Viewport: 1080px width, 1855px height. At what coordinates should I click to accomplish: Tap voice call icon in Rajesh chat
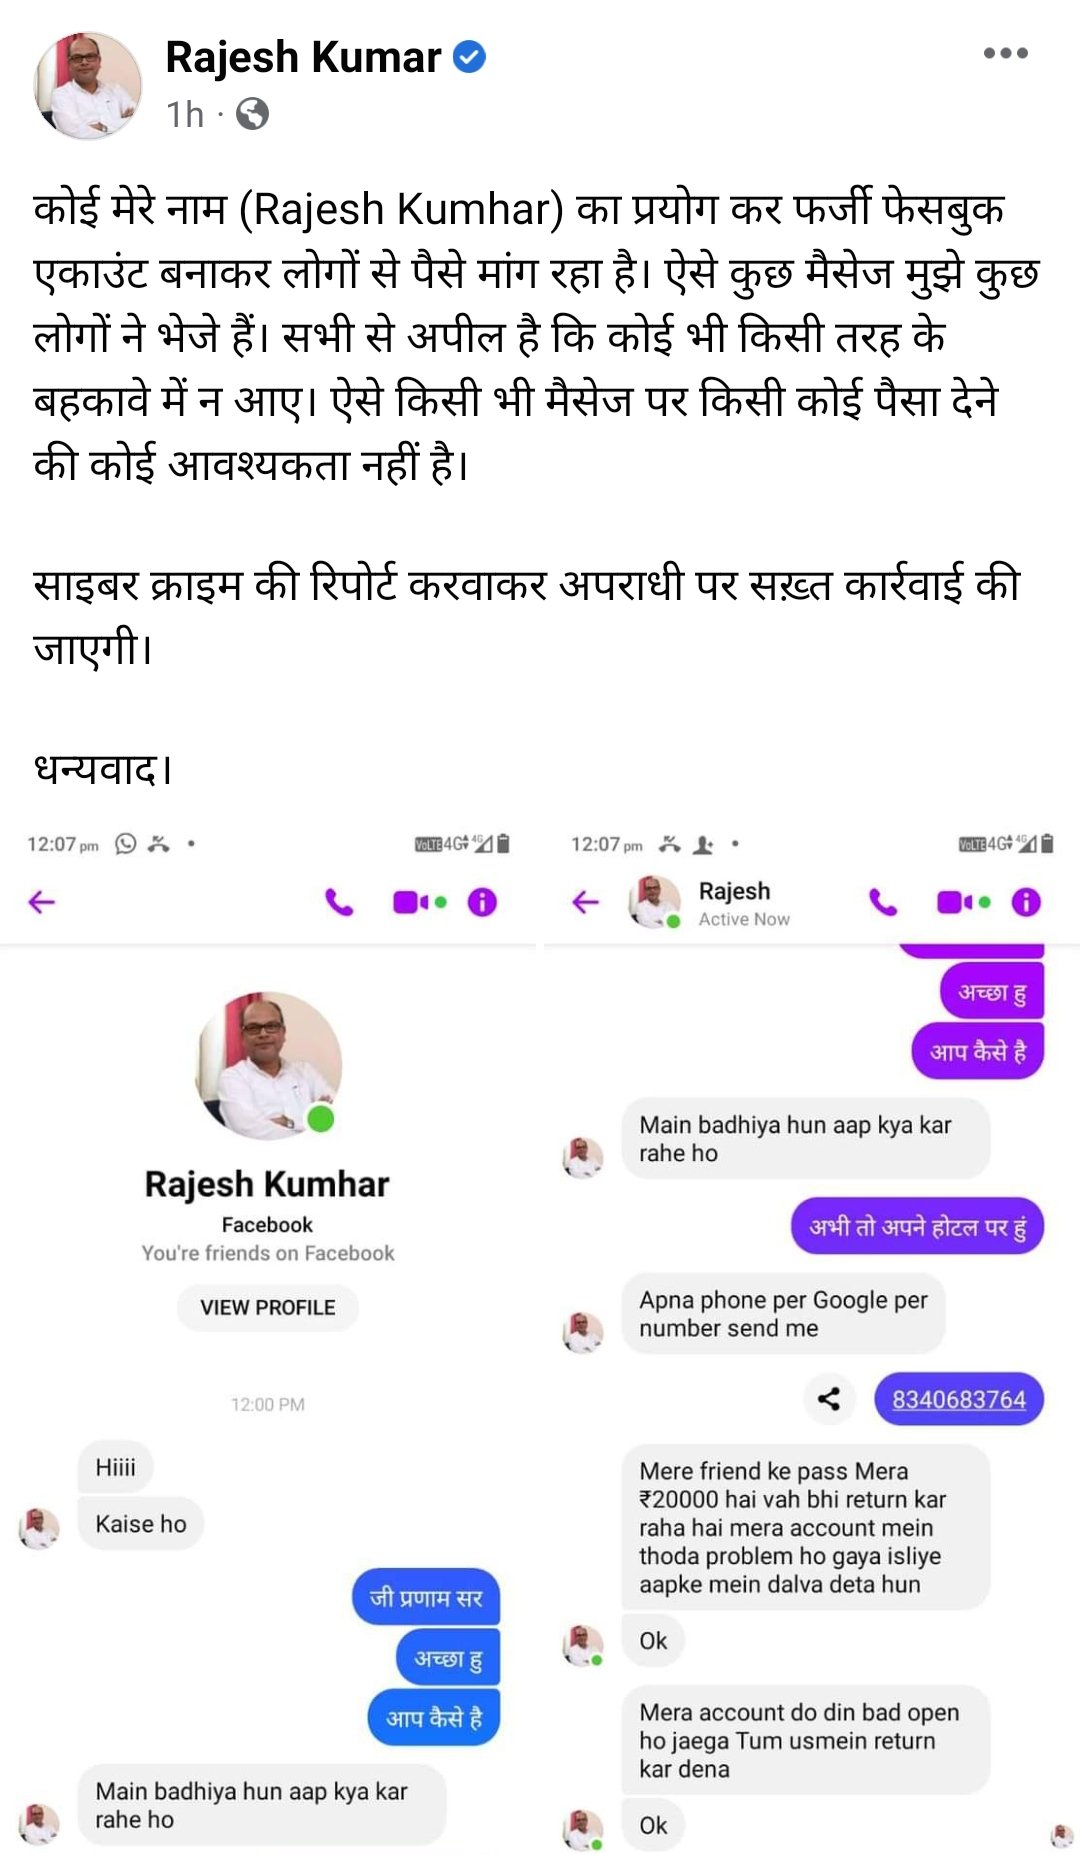click(883, 902)
